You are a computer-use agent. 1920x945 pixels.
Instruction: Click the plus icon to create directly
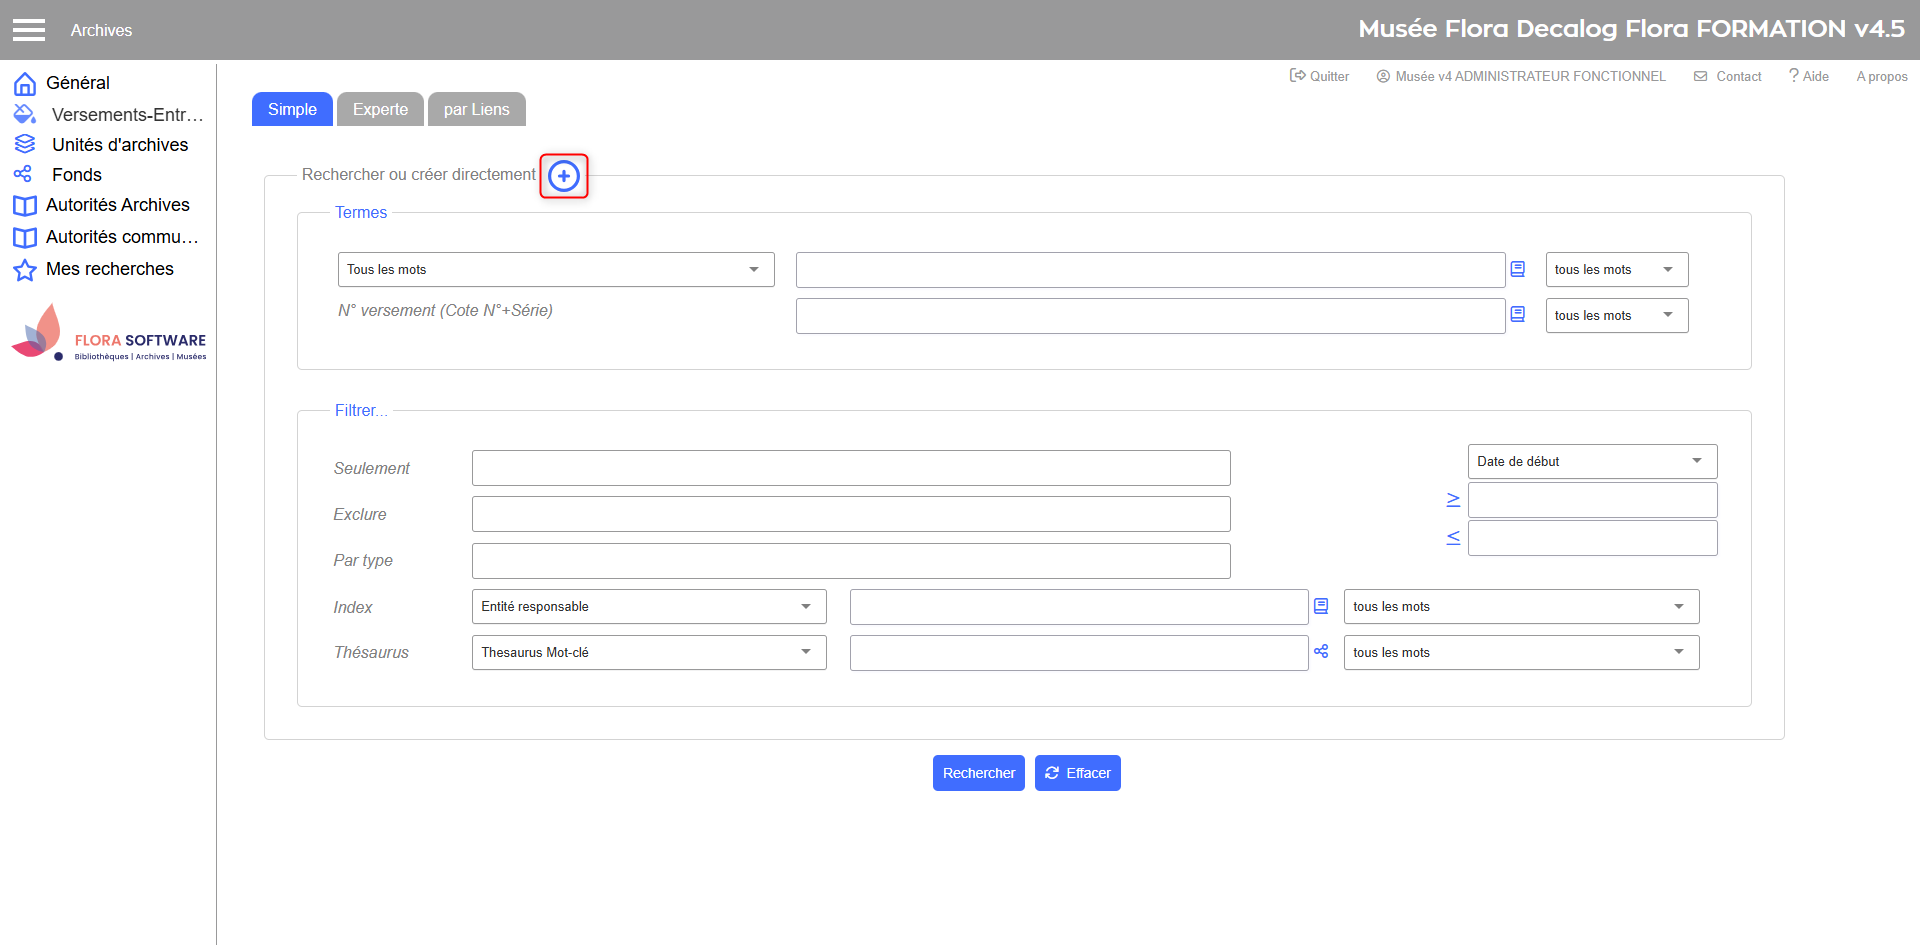click(x=564, y=176)
